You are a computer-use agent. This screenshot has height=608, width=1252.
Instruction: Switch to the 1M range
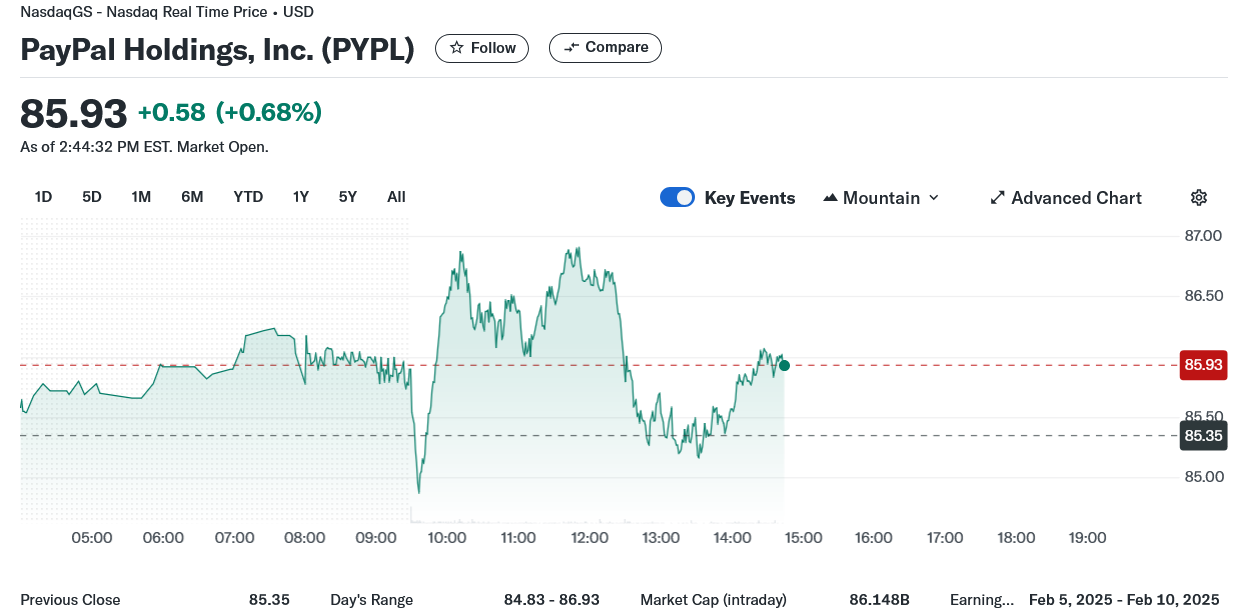pyautogui.click(x=141, y=197)
